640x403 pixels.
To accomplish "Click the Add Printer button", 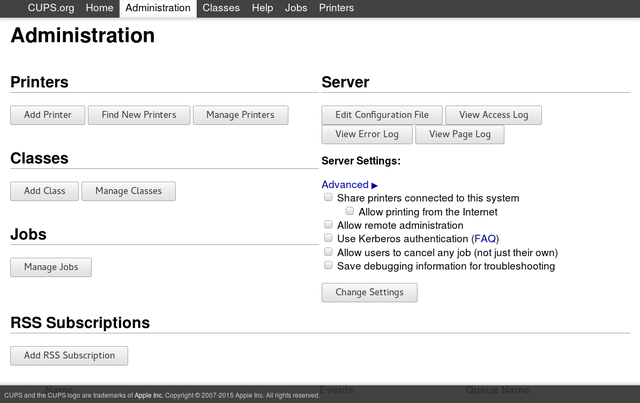I will click(48, 115).
